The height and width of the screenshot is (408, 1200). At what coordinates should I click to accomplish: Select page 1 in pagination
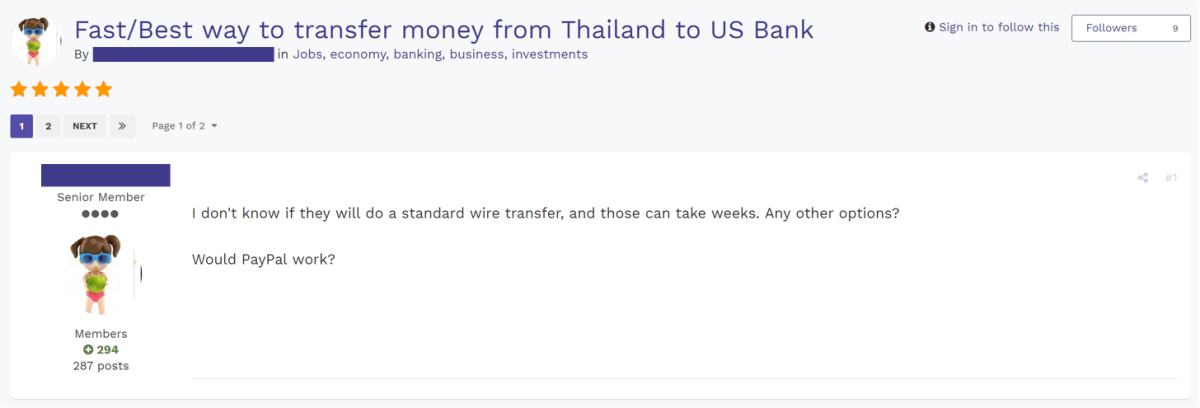22,126
